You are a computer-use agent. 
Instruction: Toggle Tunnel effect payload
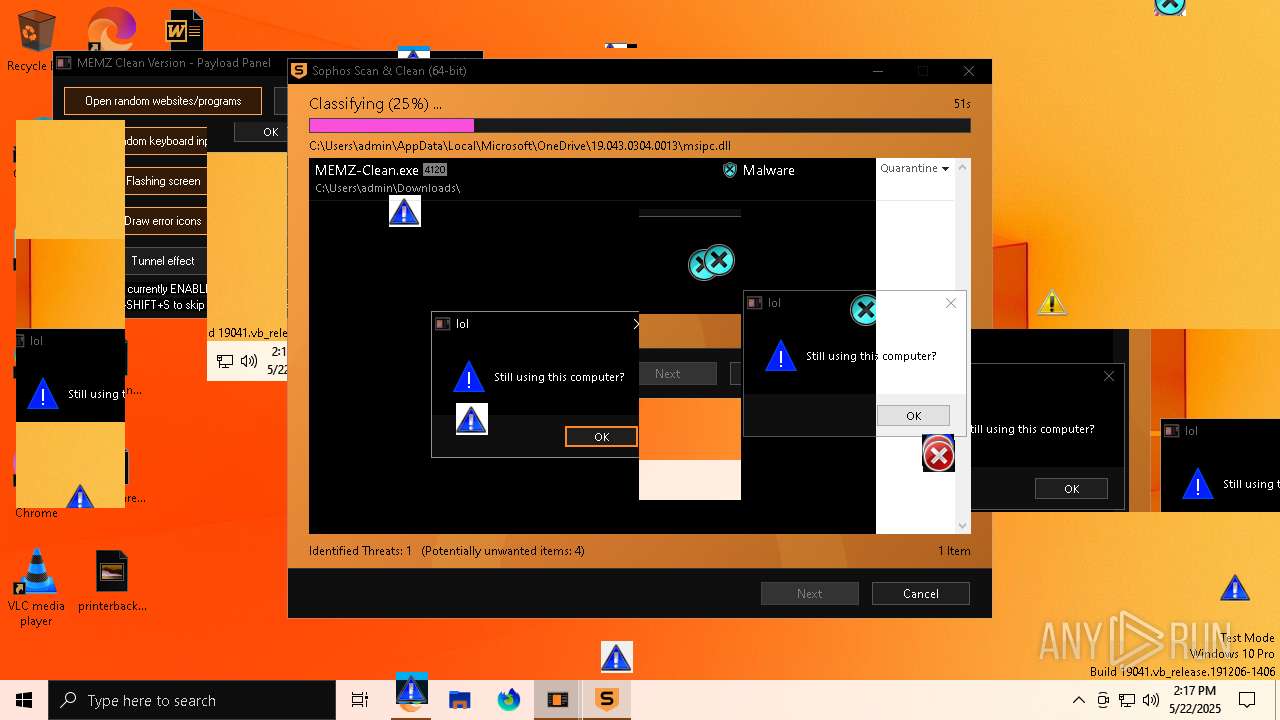pos(163,261)
